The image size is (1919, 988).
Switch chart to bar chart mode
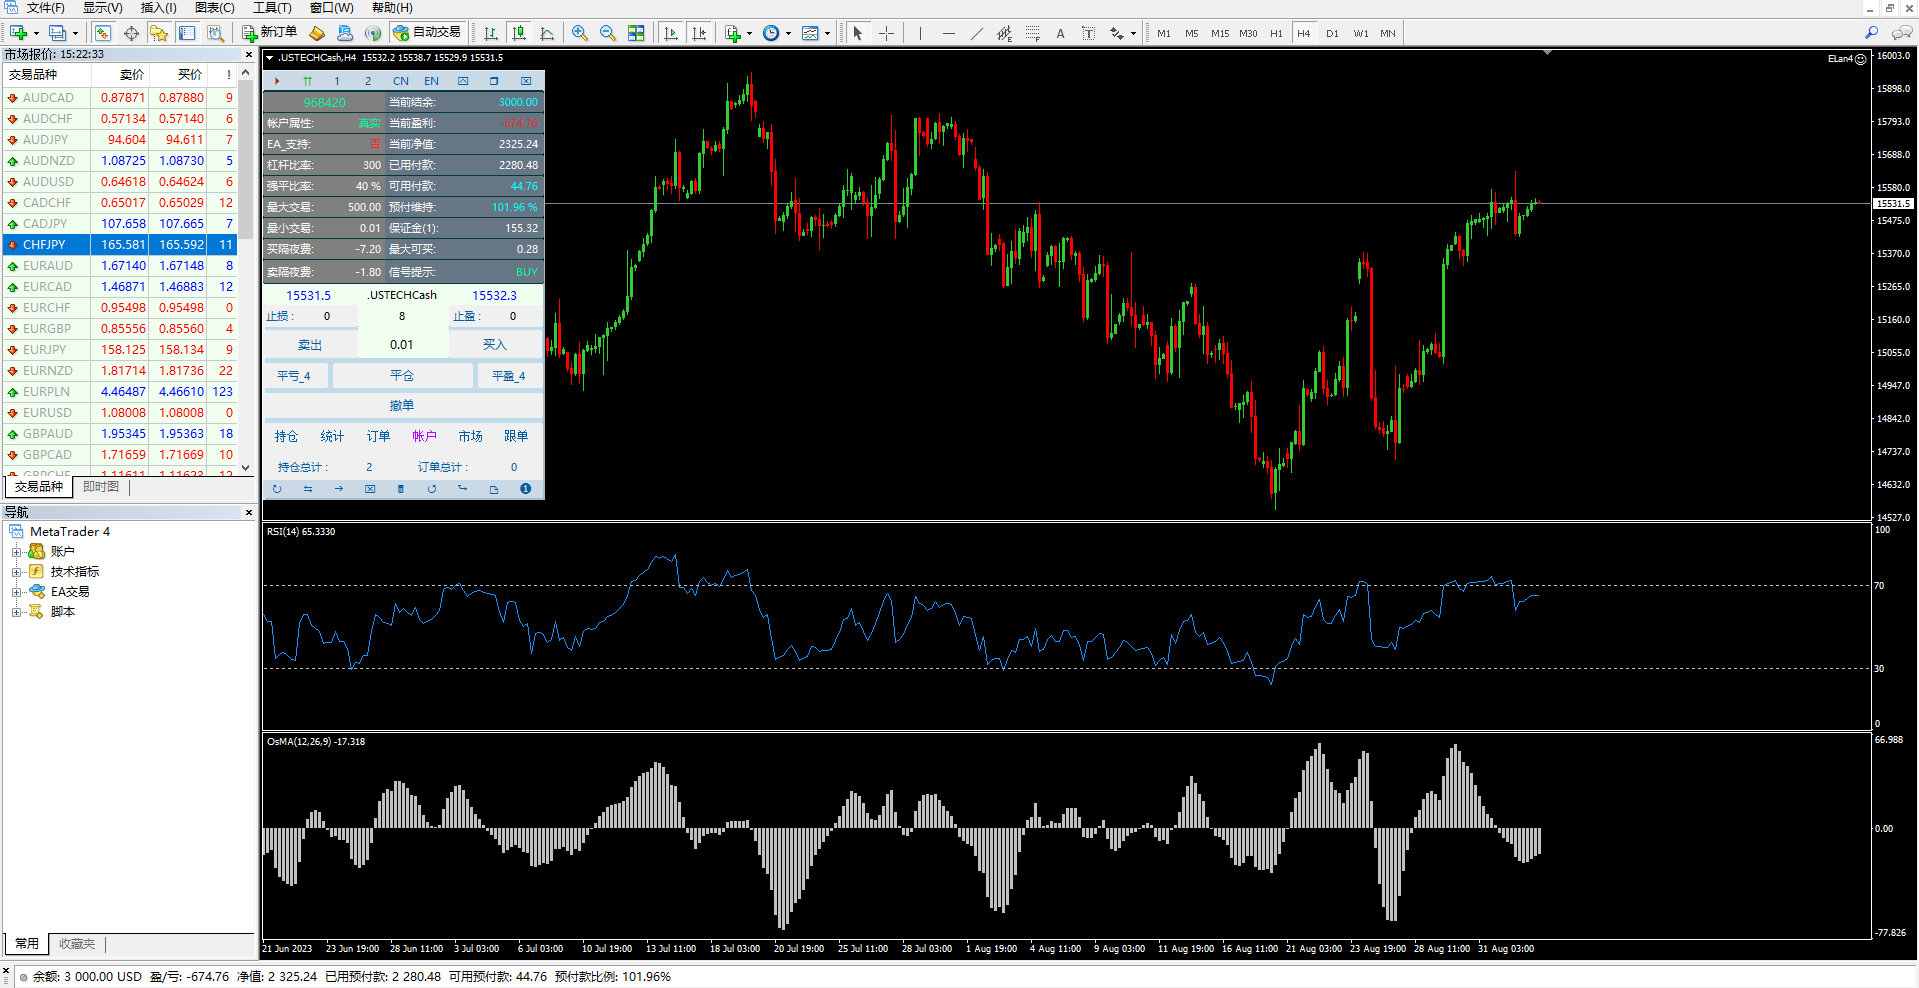pyautogui.click(x=491, y=33)
